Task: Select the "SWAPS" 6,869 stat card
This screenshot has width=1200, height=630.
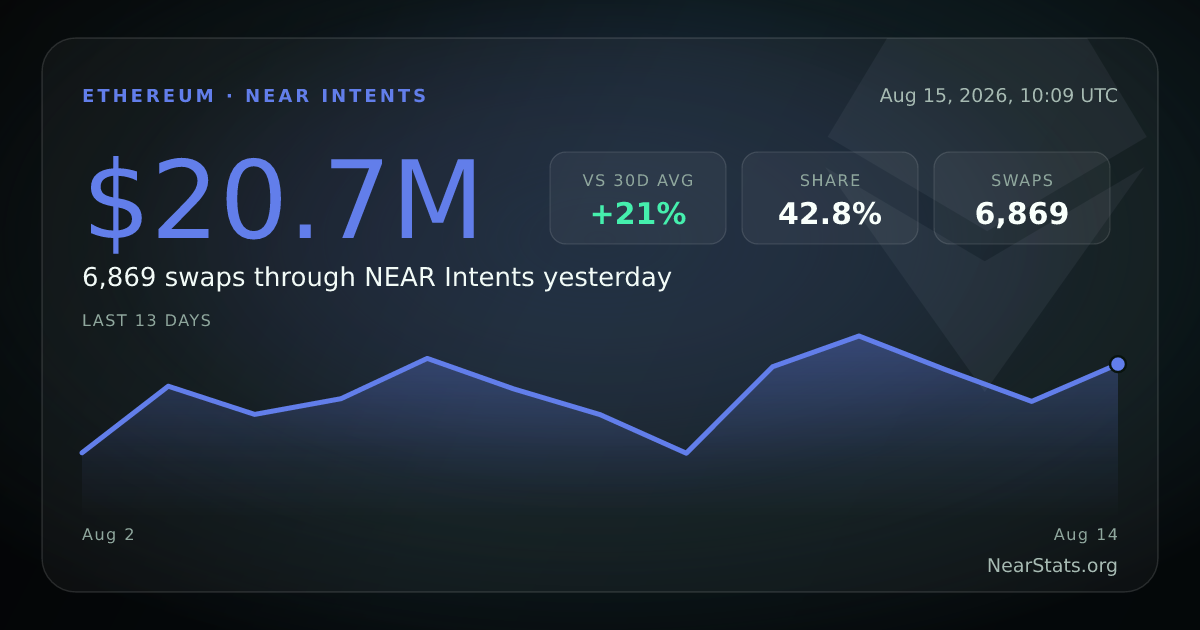Action: click(1022, 198)
